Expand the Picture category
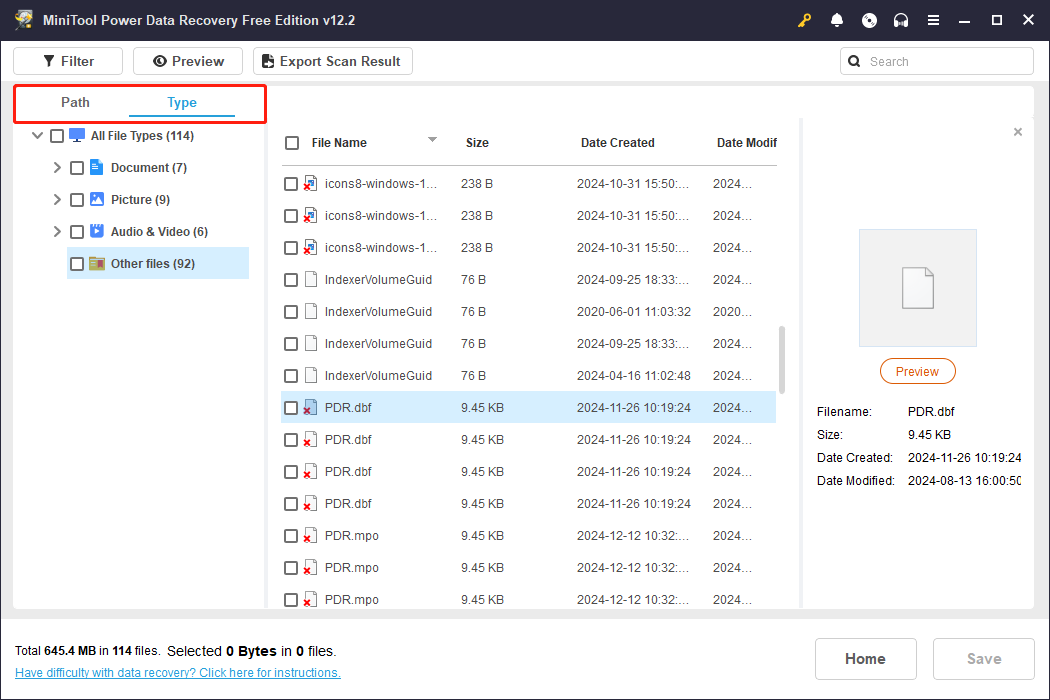 (x=57, y=200)
